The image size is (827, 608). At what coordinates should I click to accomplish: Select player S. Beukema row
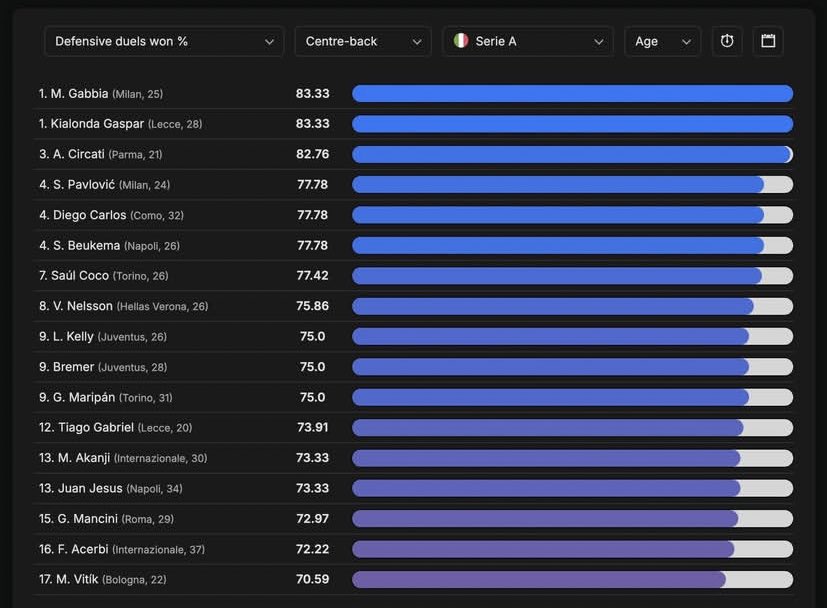click(413, 246)
